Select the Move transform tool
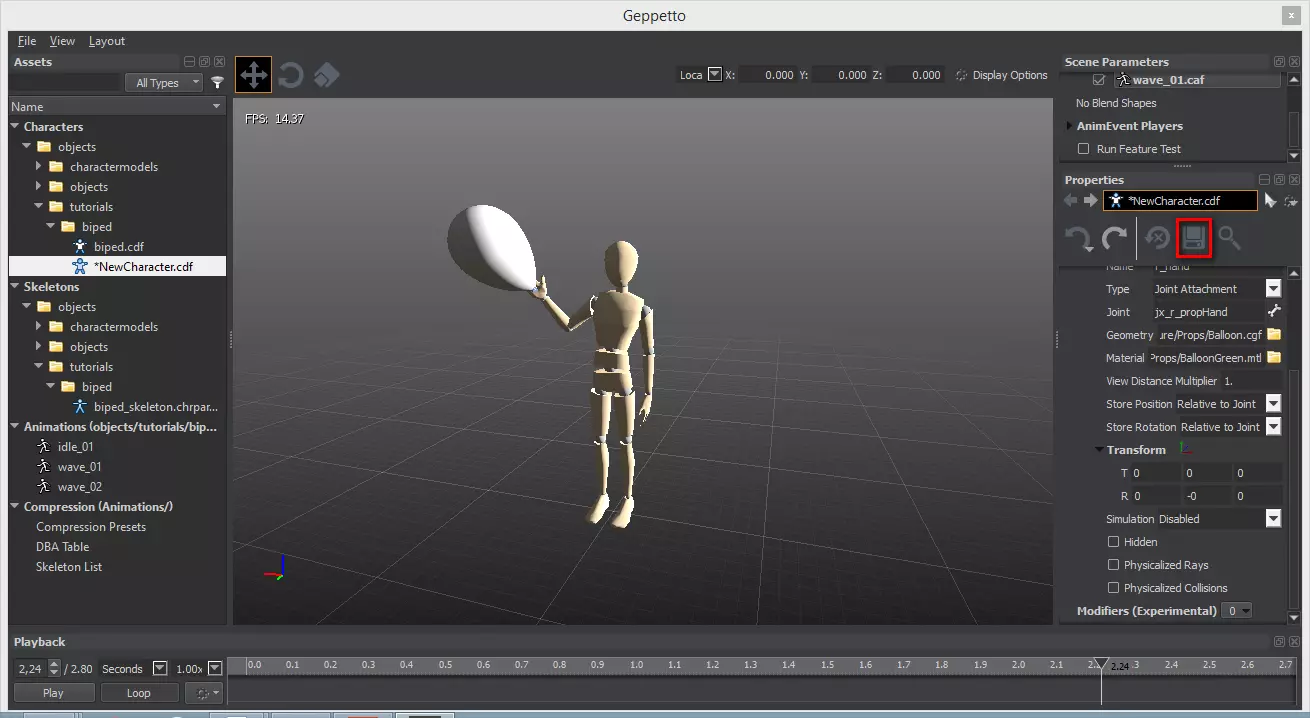Screen dimensions: 1310x718 click(253, 75)
